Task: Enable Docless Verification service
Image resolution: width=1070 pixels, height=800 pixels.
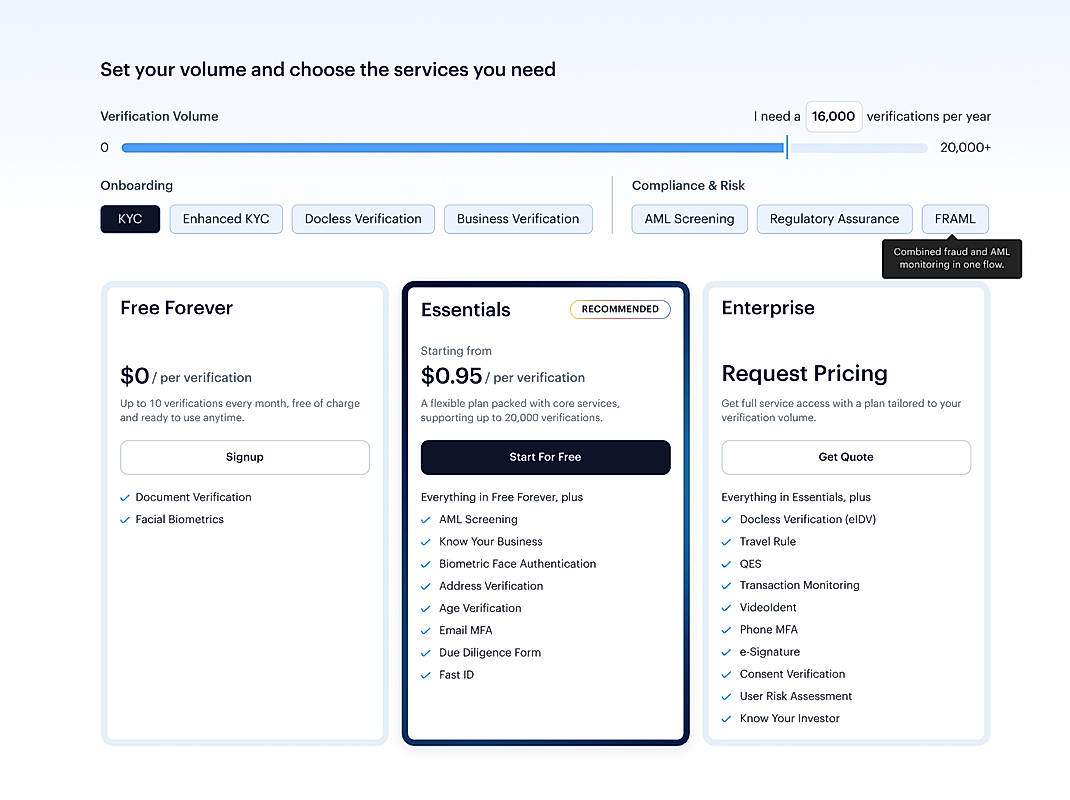Action: point(363,219)
